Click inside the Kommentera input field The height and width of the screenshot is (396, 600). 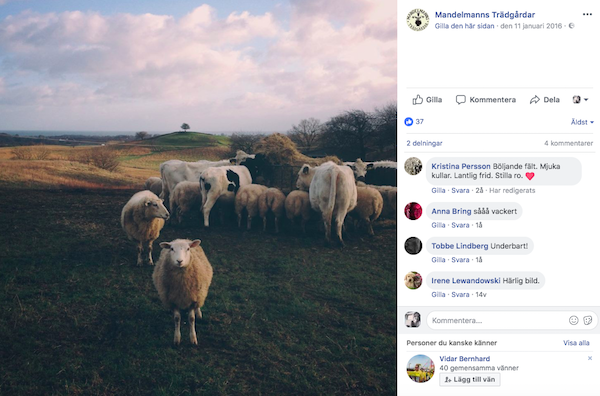click(497, 320)
